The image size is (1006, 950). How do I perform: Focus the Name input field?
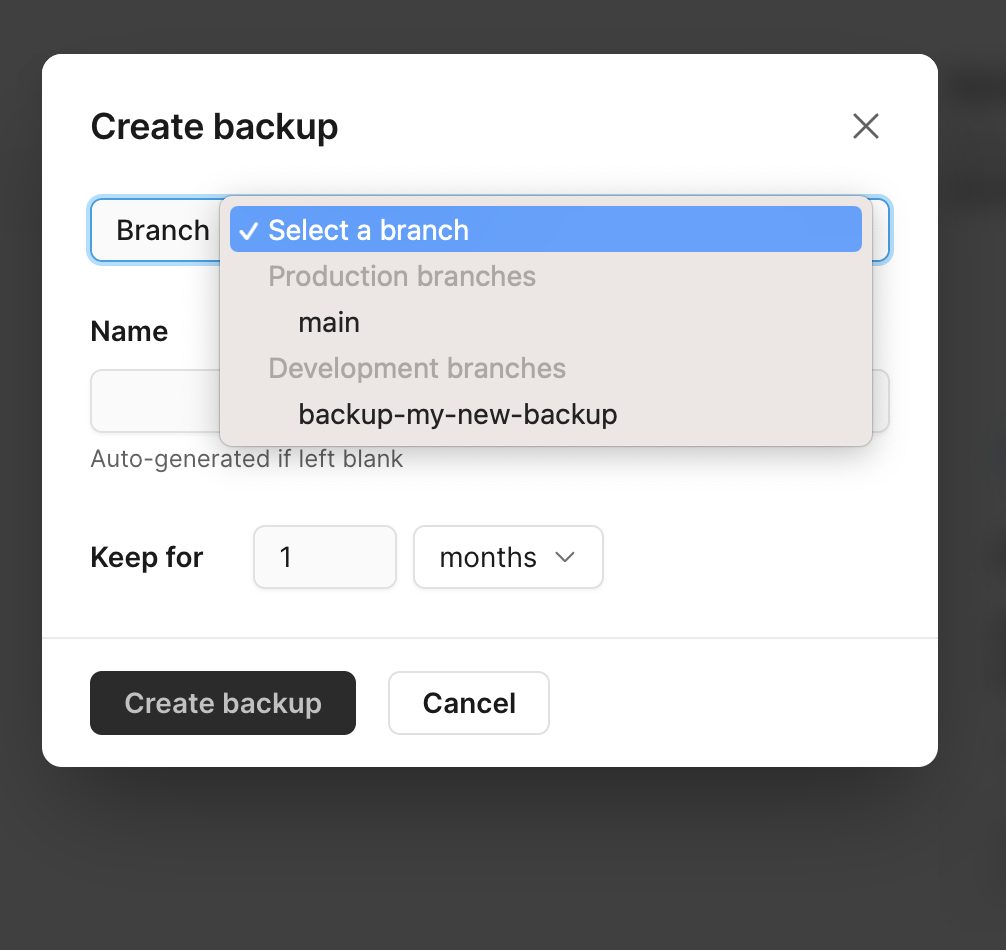pos(150,401)
